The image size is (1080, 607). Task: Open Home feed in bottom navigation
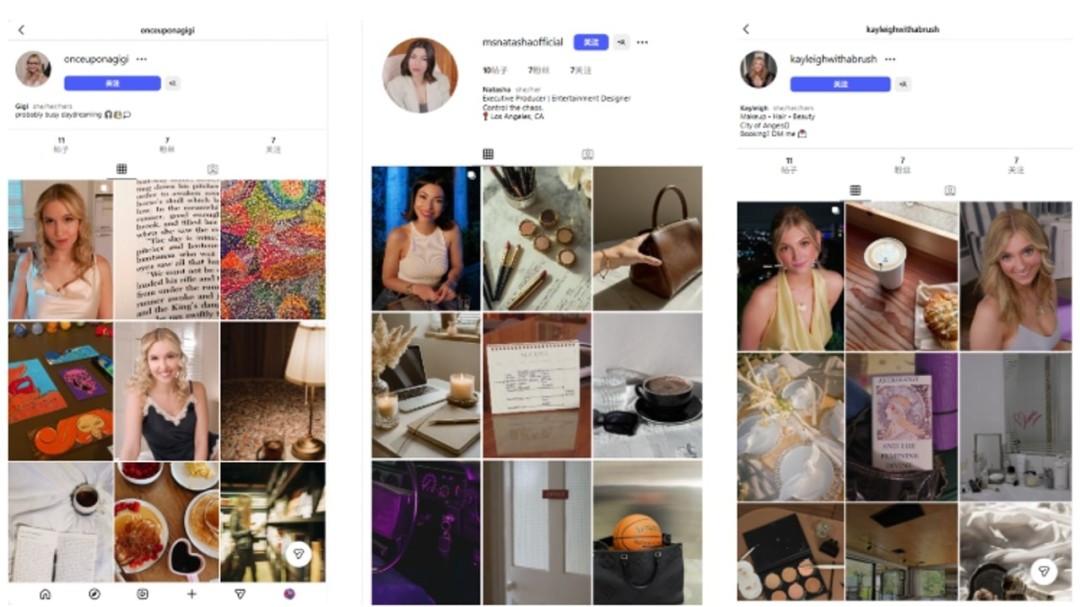45,594
